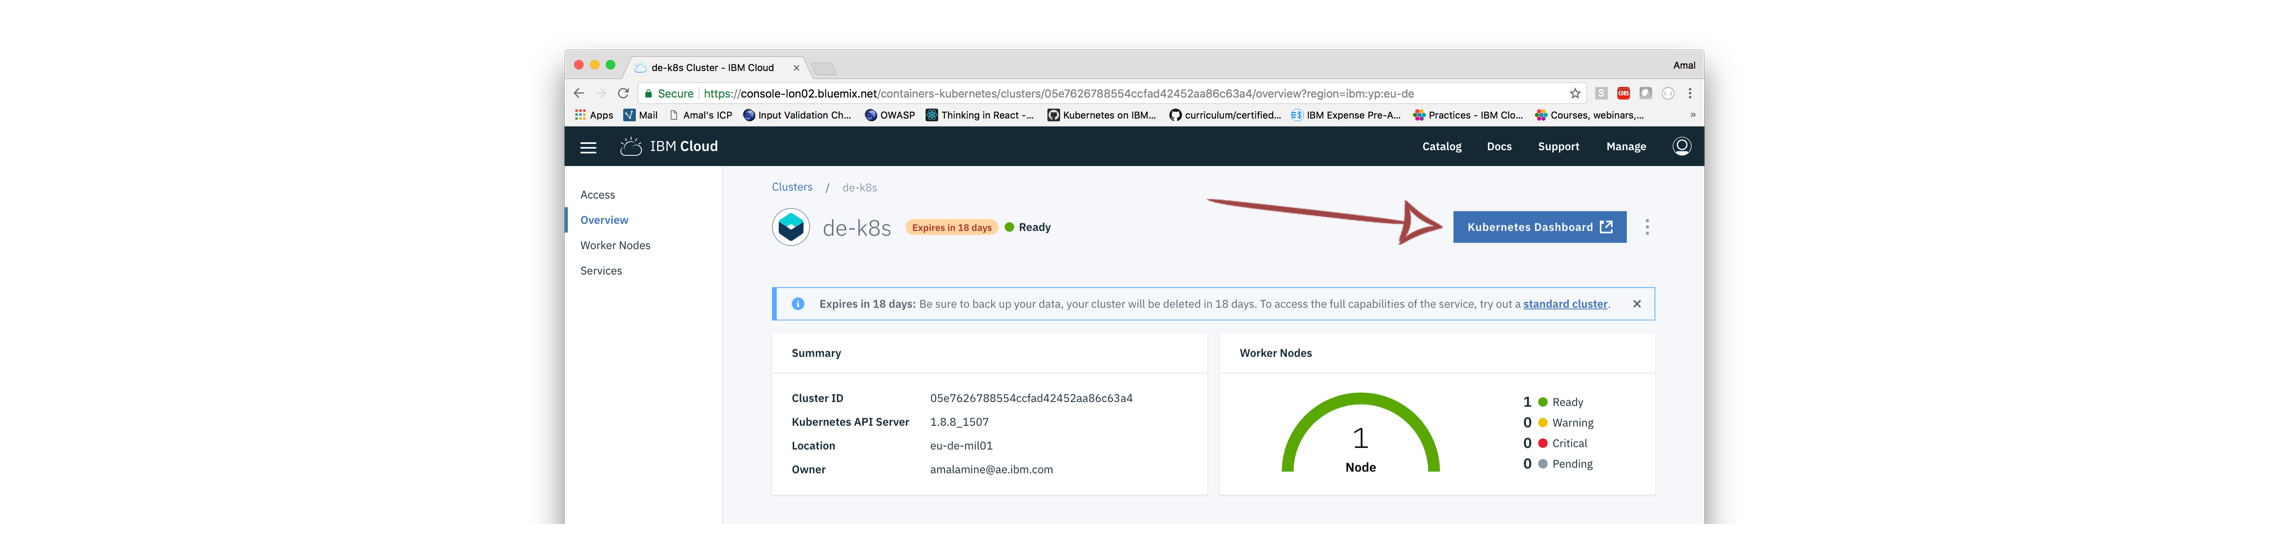Open the Amal's ICP bookmark
Image resolution: width=2269 pixels, height=548 pixels.
point(700,115)
